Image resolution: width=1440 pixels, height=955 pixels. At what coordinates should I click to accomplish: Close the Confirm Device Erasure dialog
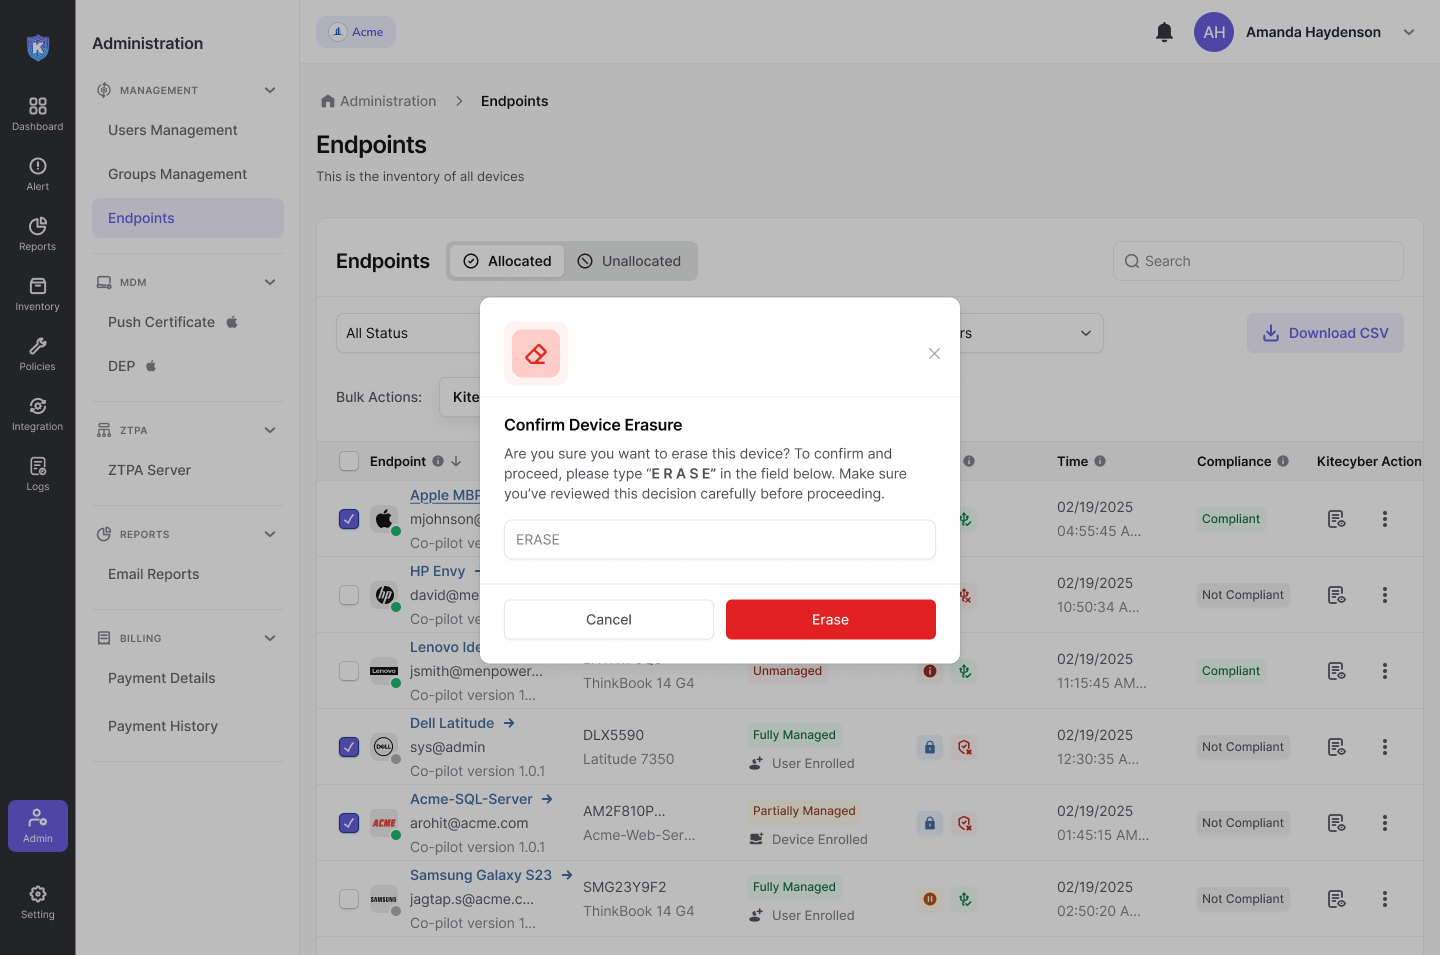pos(934,354)
